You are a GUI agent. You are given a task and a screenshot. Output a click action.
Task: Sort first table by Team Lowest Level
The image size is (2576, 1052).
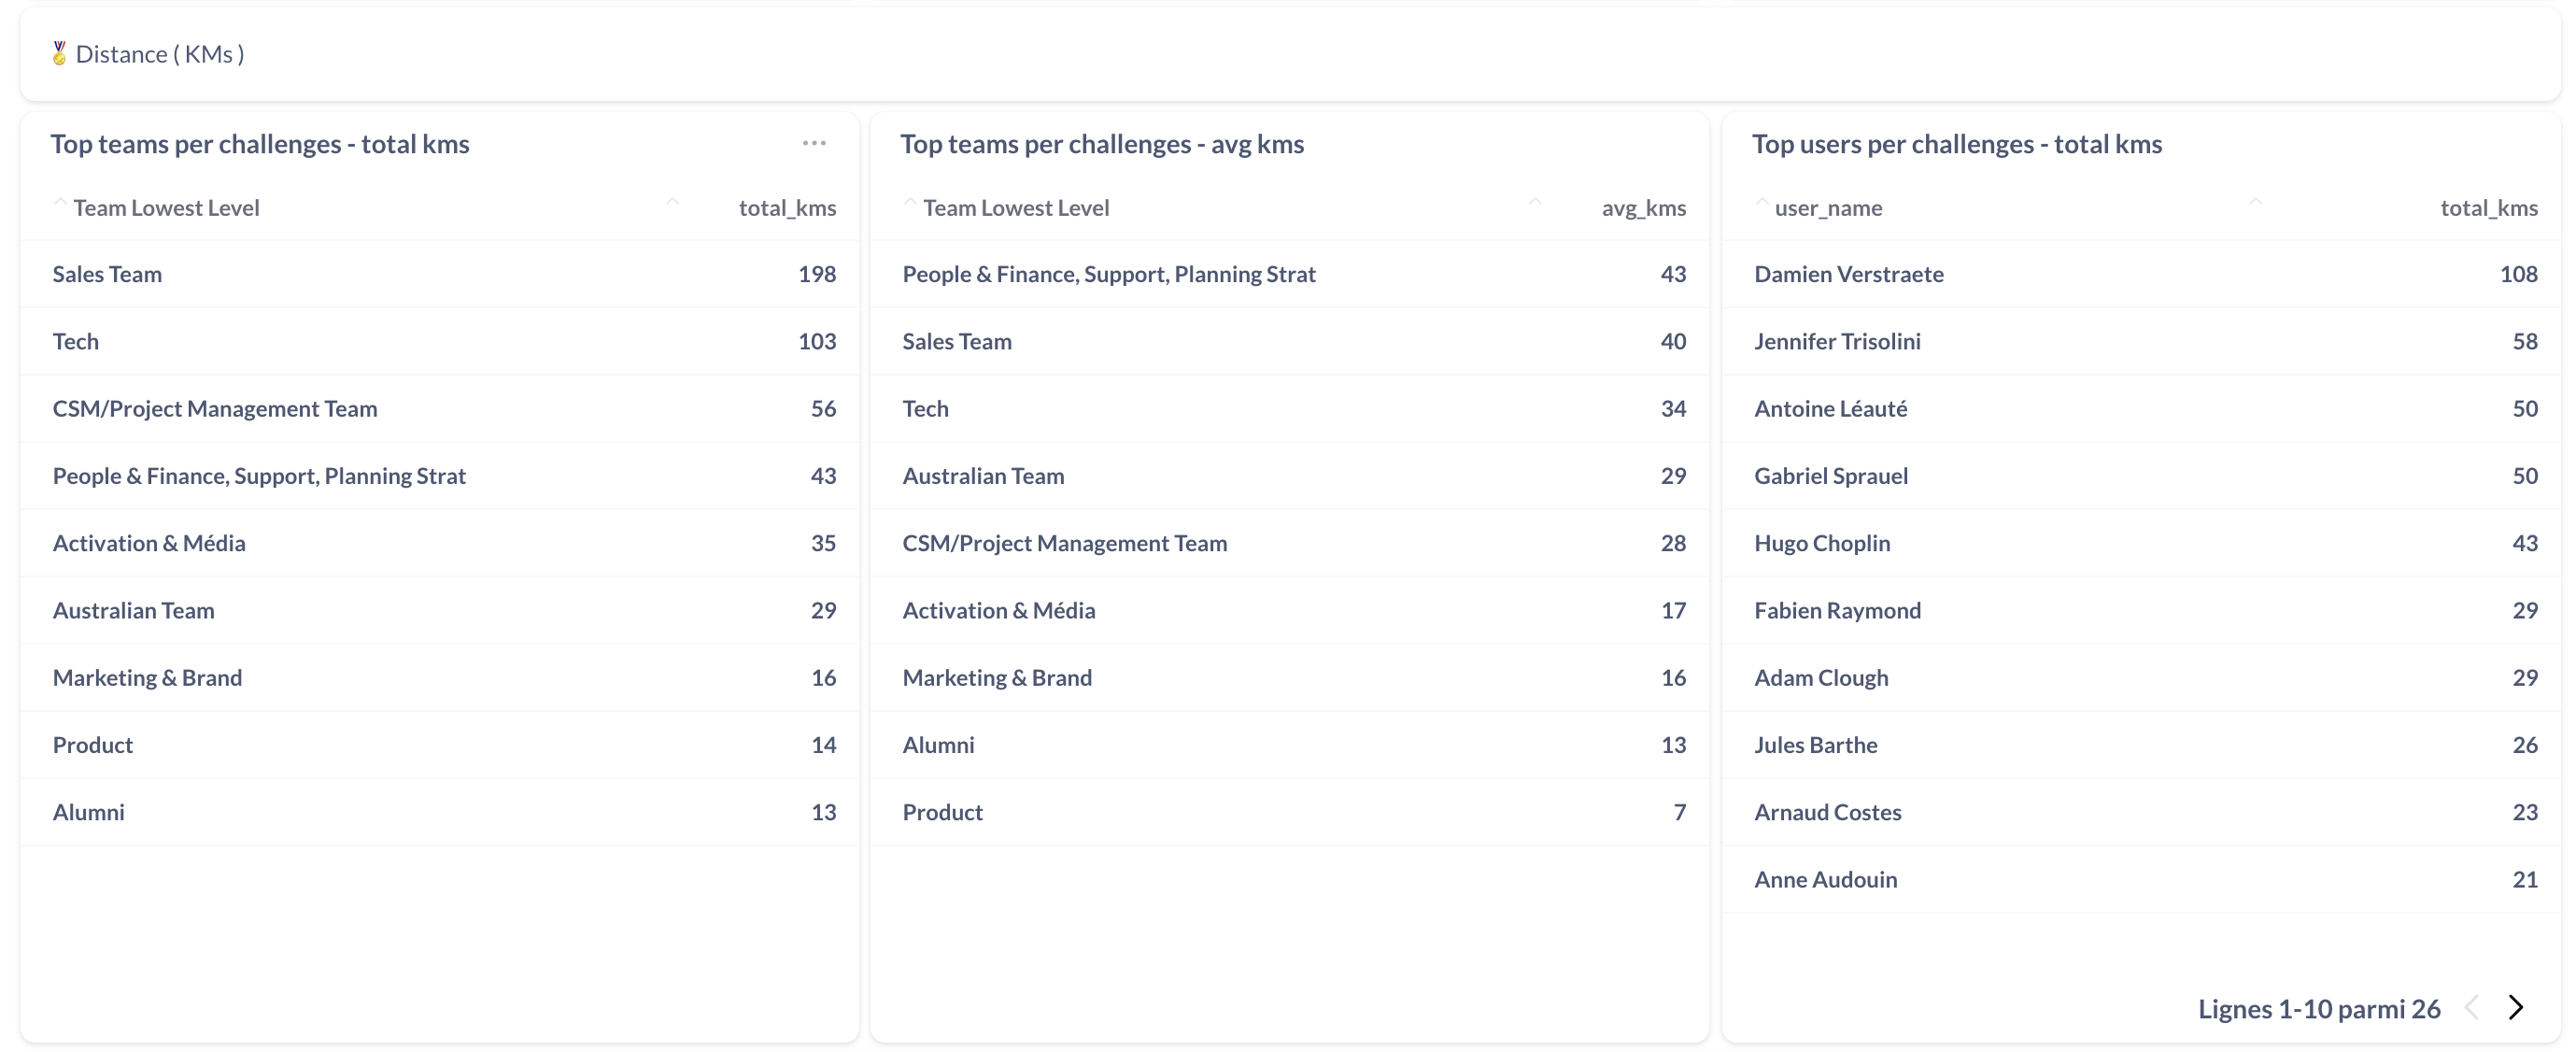coord(165,208)
